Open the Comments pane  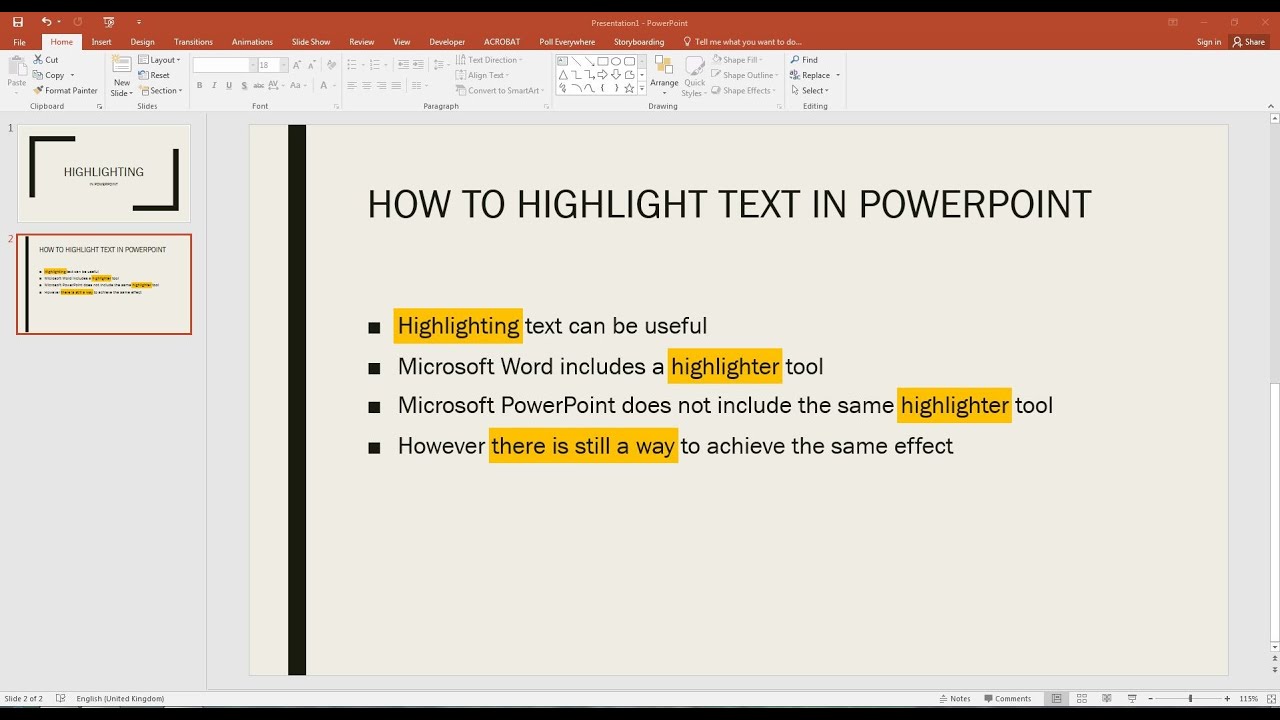[1007, 699]
